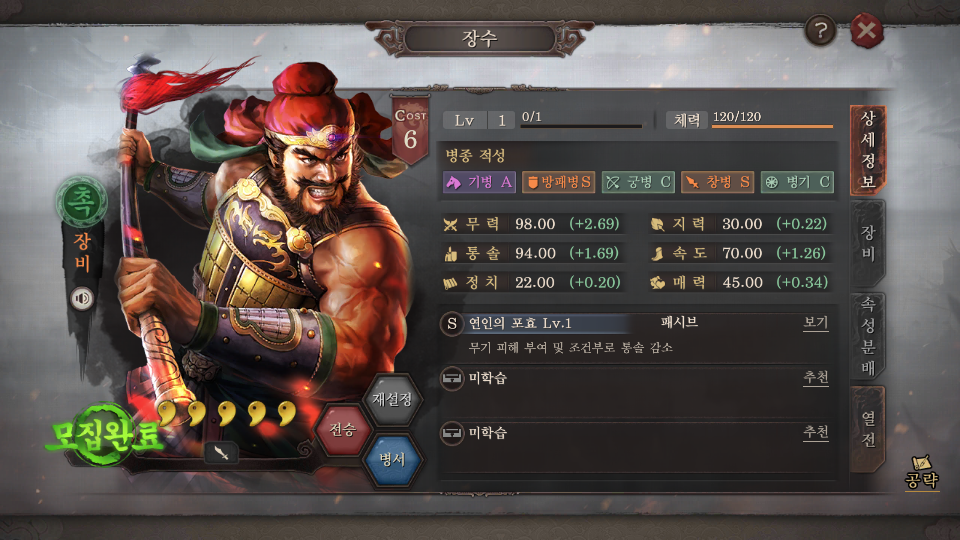Click the 재설정 hexagon button
Image resolution: width=960 pixels, height=540 pixels.
392,399
